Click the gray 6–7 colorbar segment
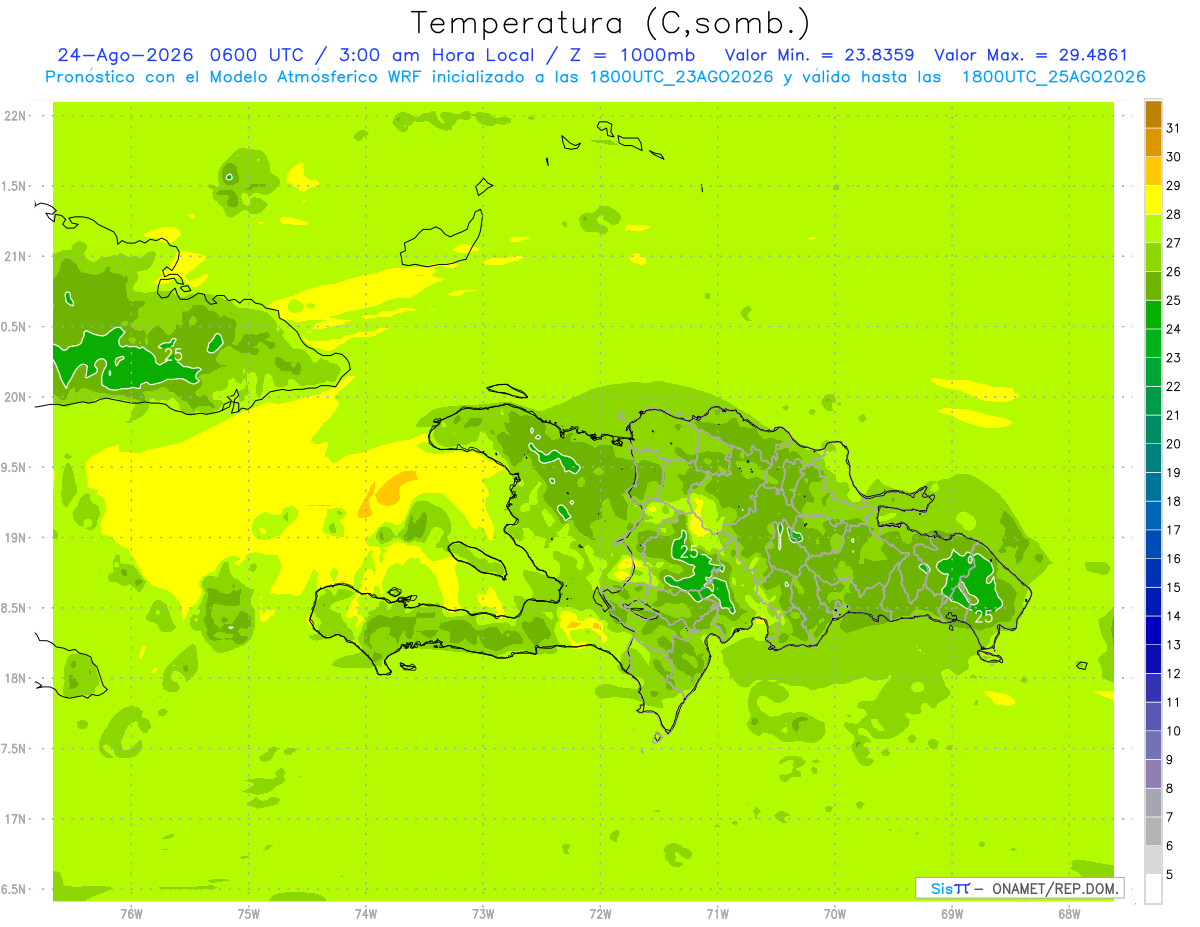The height and width of the screenshot is (927, 1200). tap(1153, 831)
